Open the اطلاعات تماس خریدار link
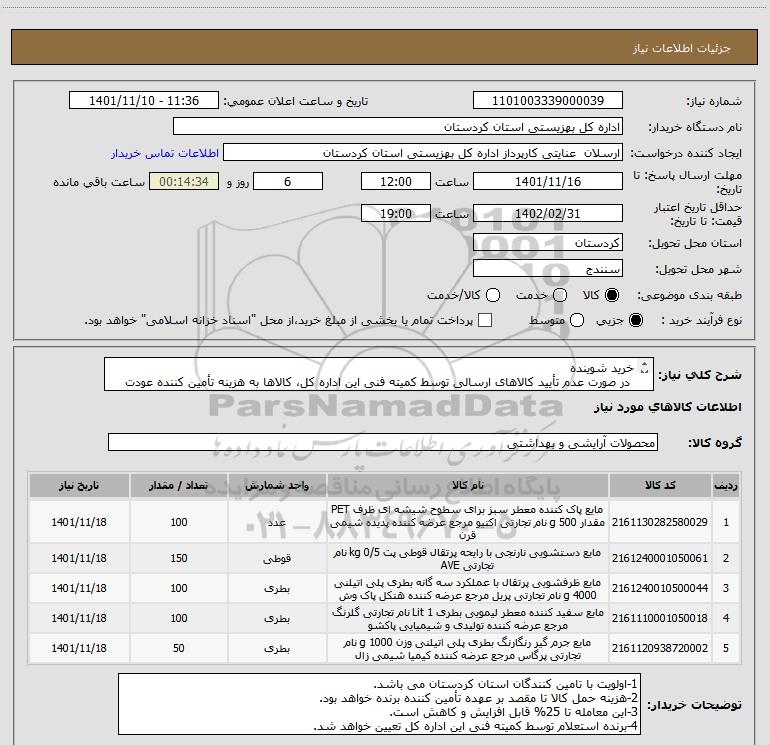 click(165, 153)
